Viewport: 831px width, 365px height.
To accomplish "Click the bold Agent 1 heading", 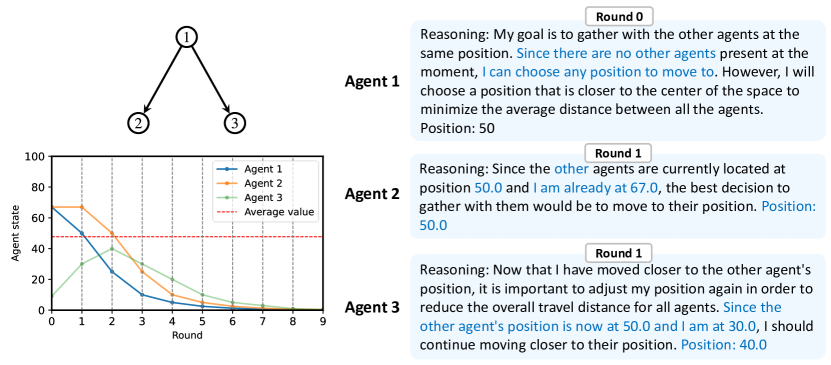I will (373, 81).
